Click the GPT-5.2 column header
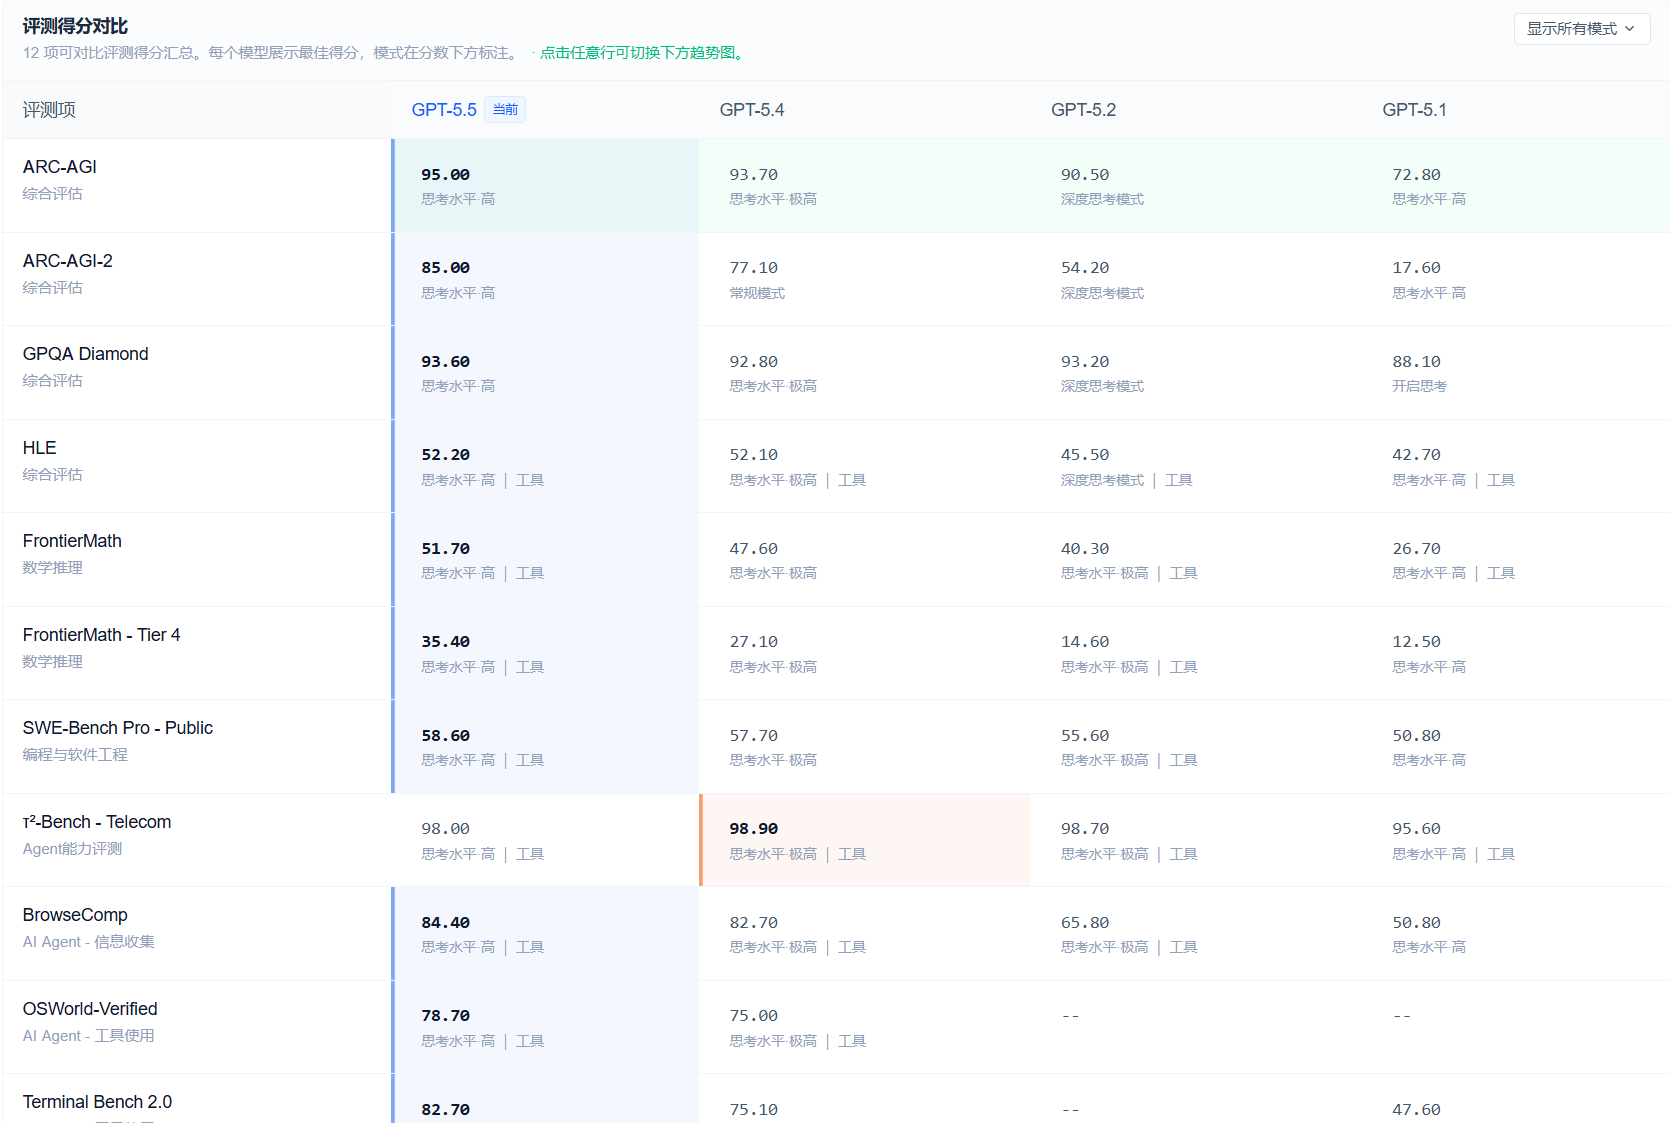 (x=1083, y=110)
